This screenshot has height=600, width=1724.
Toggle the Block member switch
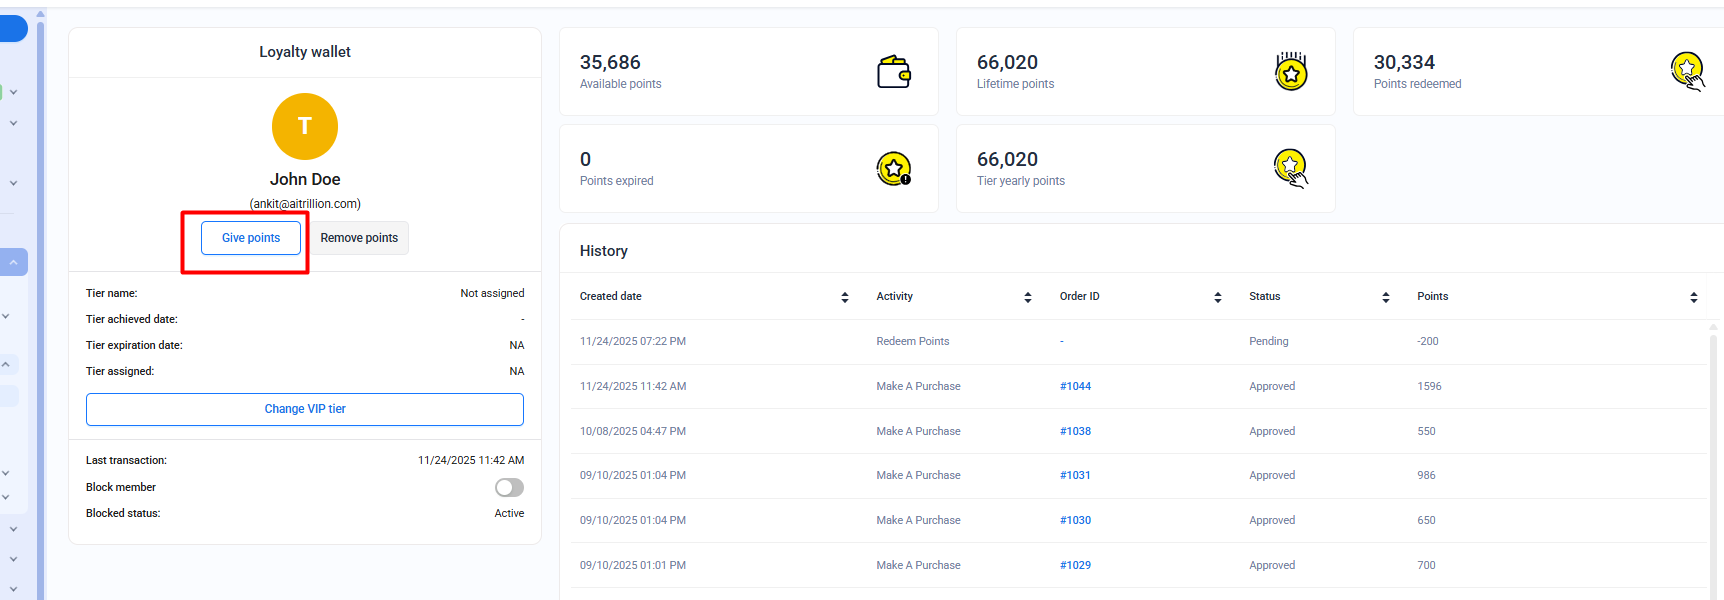click(x=509, y=487)
